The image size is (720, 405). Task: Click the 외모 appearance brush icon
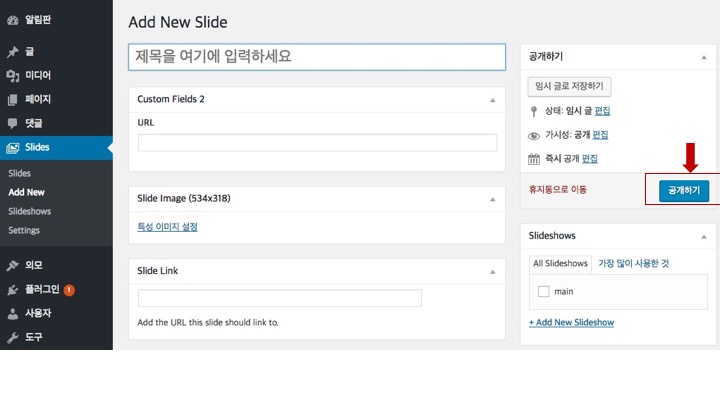12,265
